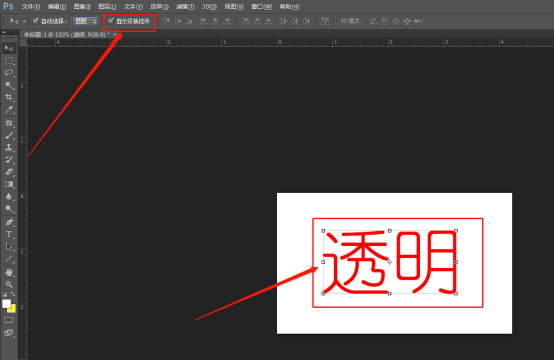Select the Lasso tool
Image resolution: width=554 pixels, height=361 pixels.
[x=9, y=73]
